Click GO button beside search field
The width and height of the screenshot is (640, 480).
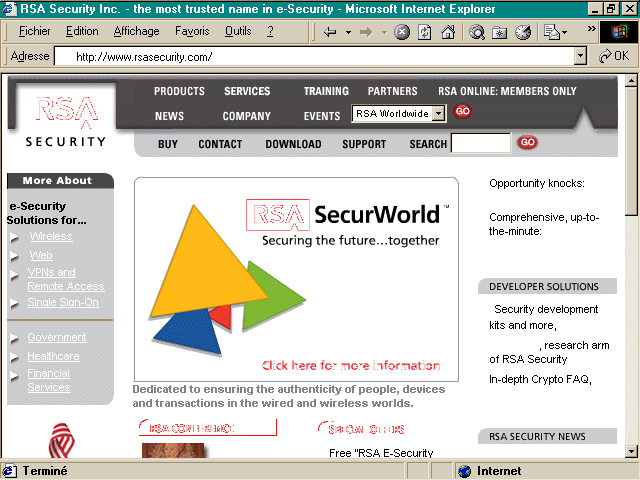(527, 142)
